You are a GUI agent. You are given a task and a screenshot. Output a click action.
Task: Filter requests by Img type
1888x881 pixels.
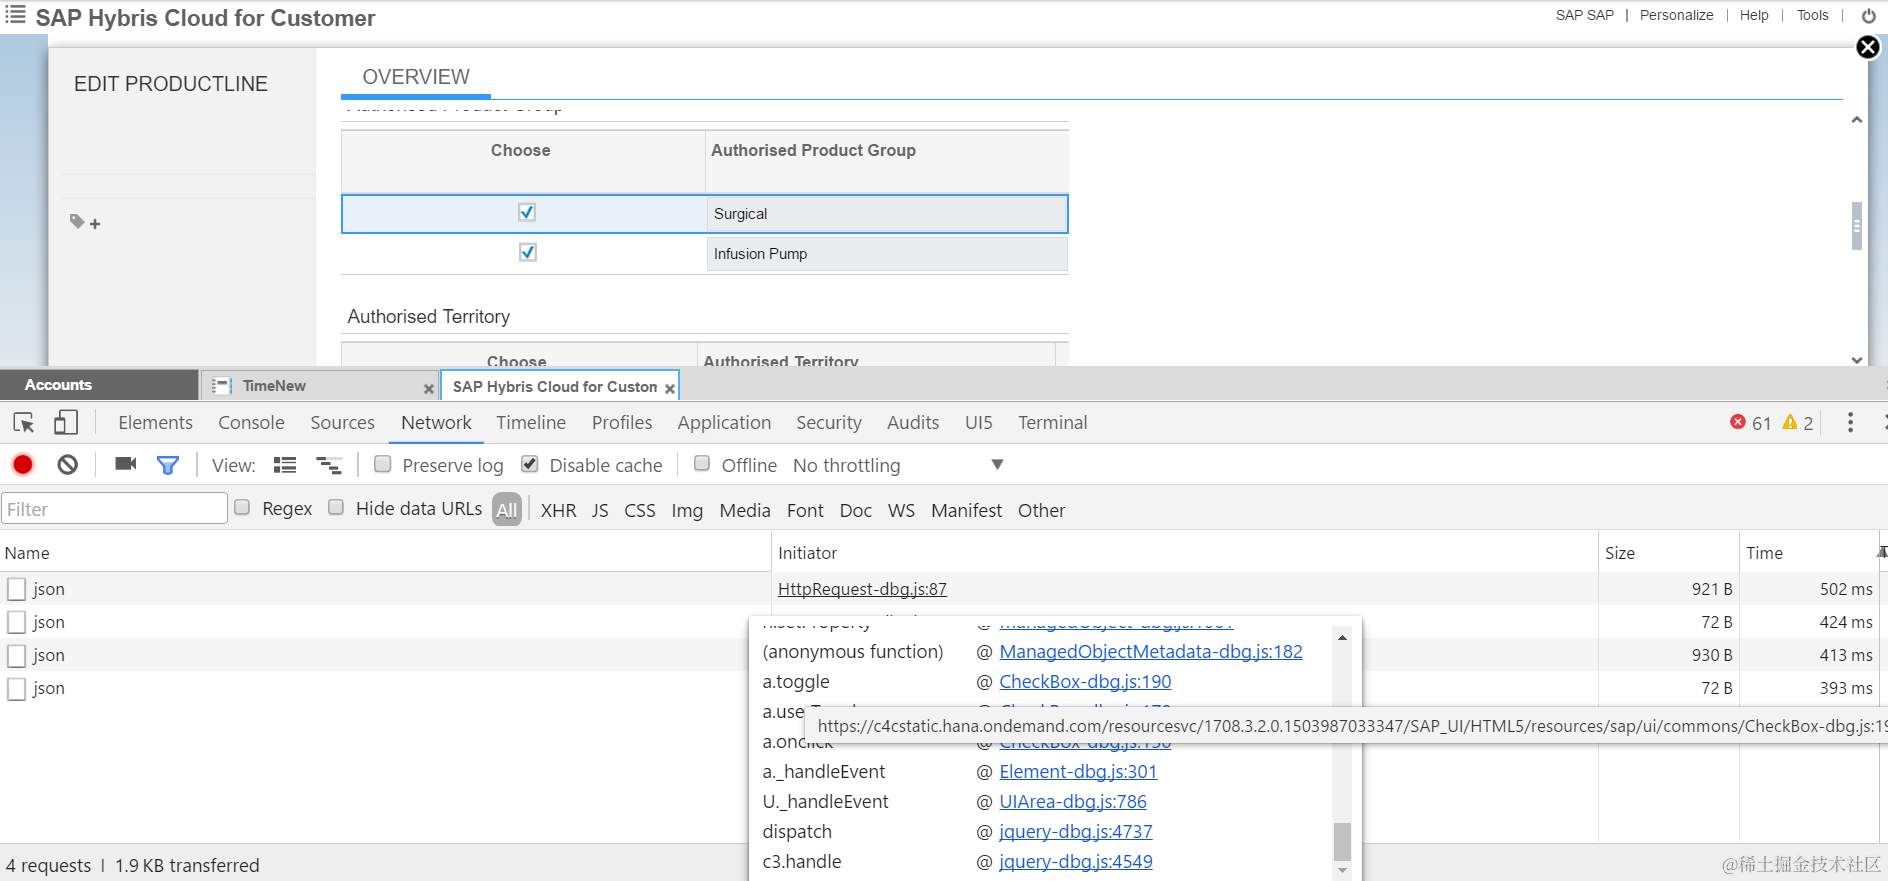pyautogui.click(x=687, y=510)
